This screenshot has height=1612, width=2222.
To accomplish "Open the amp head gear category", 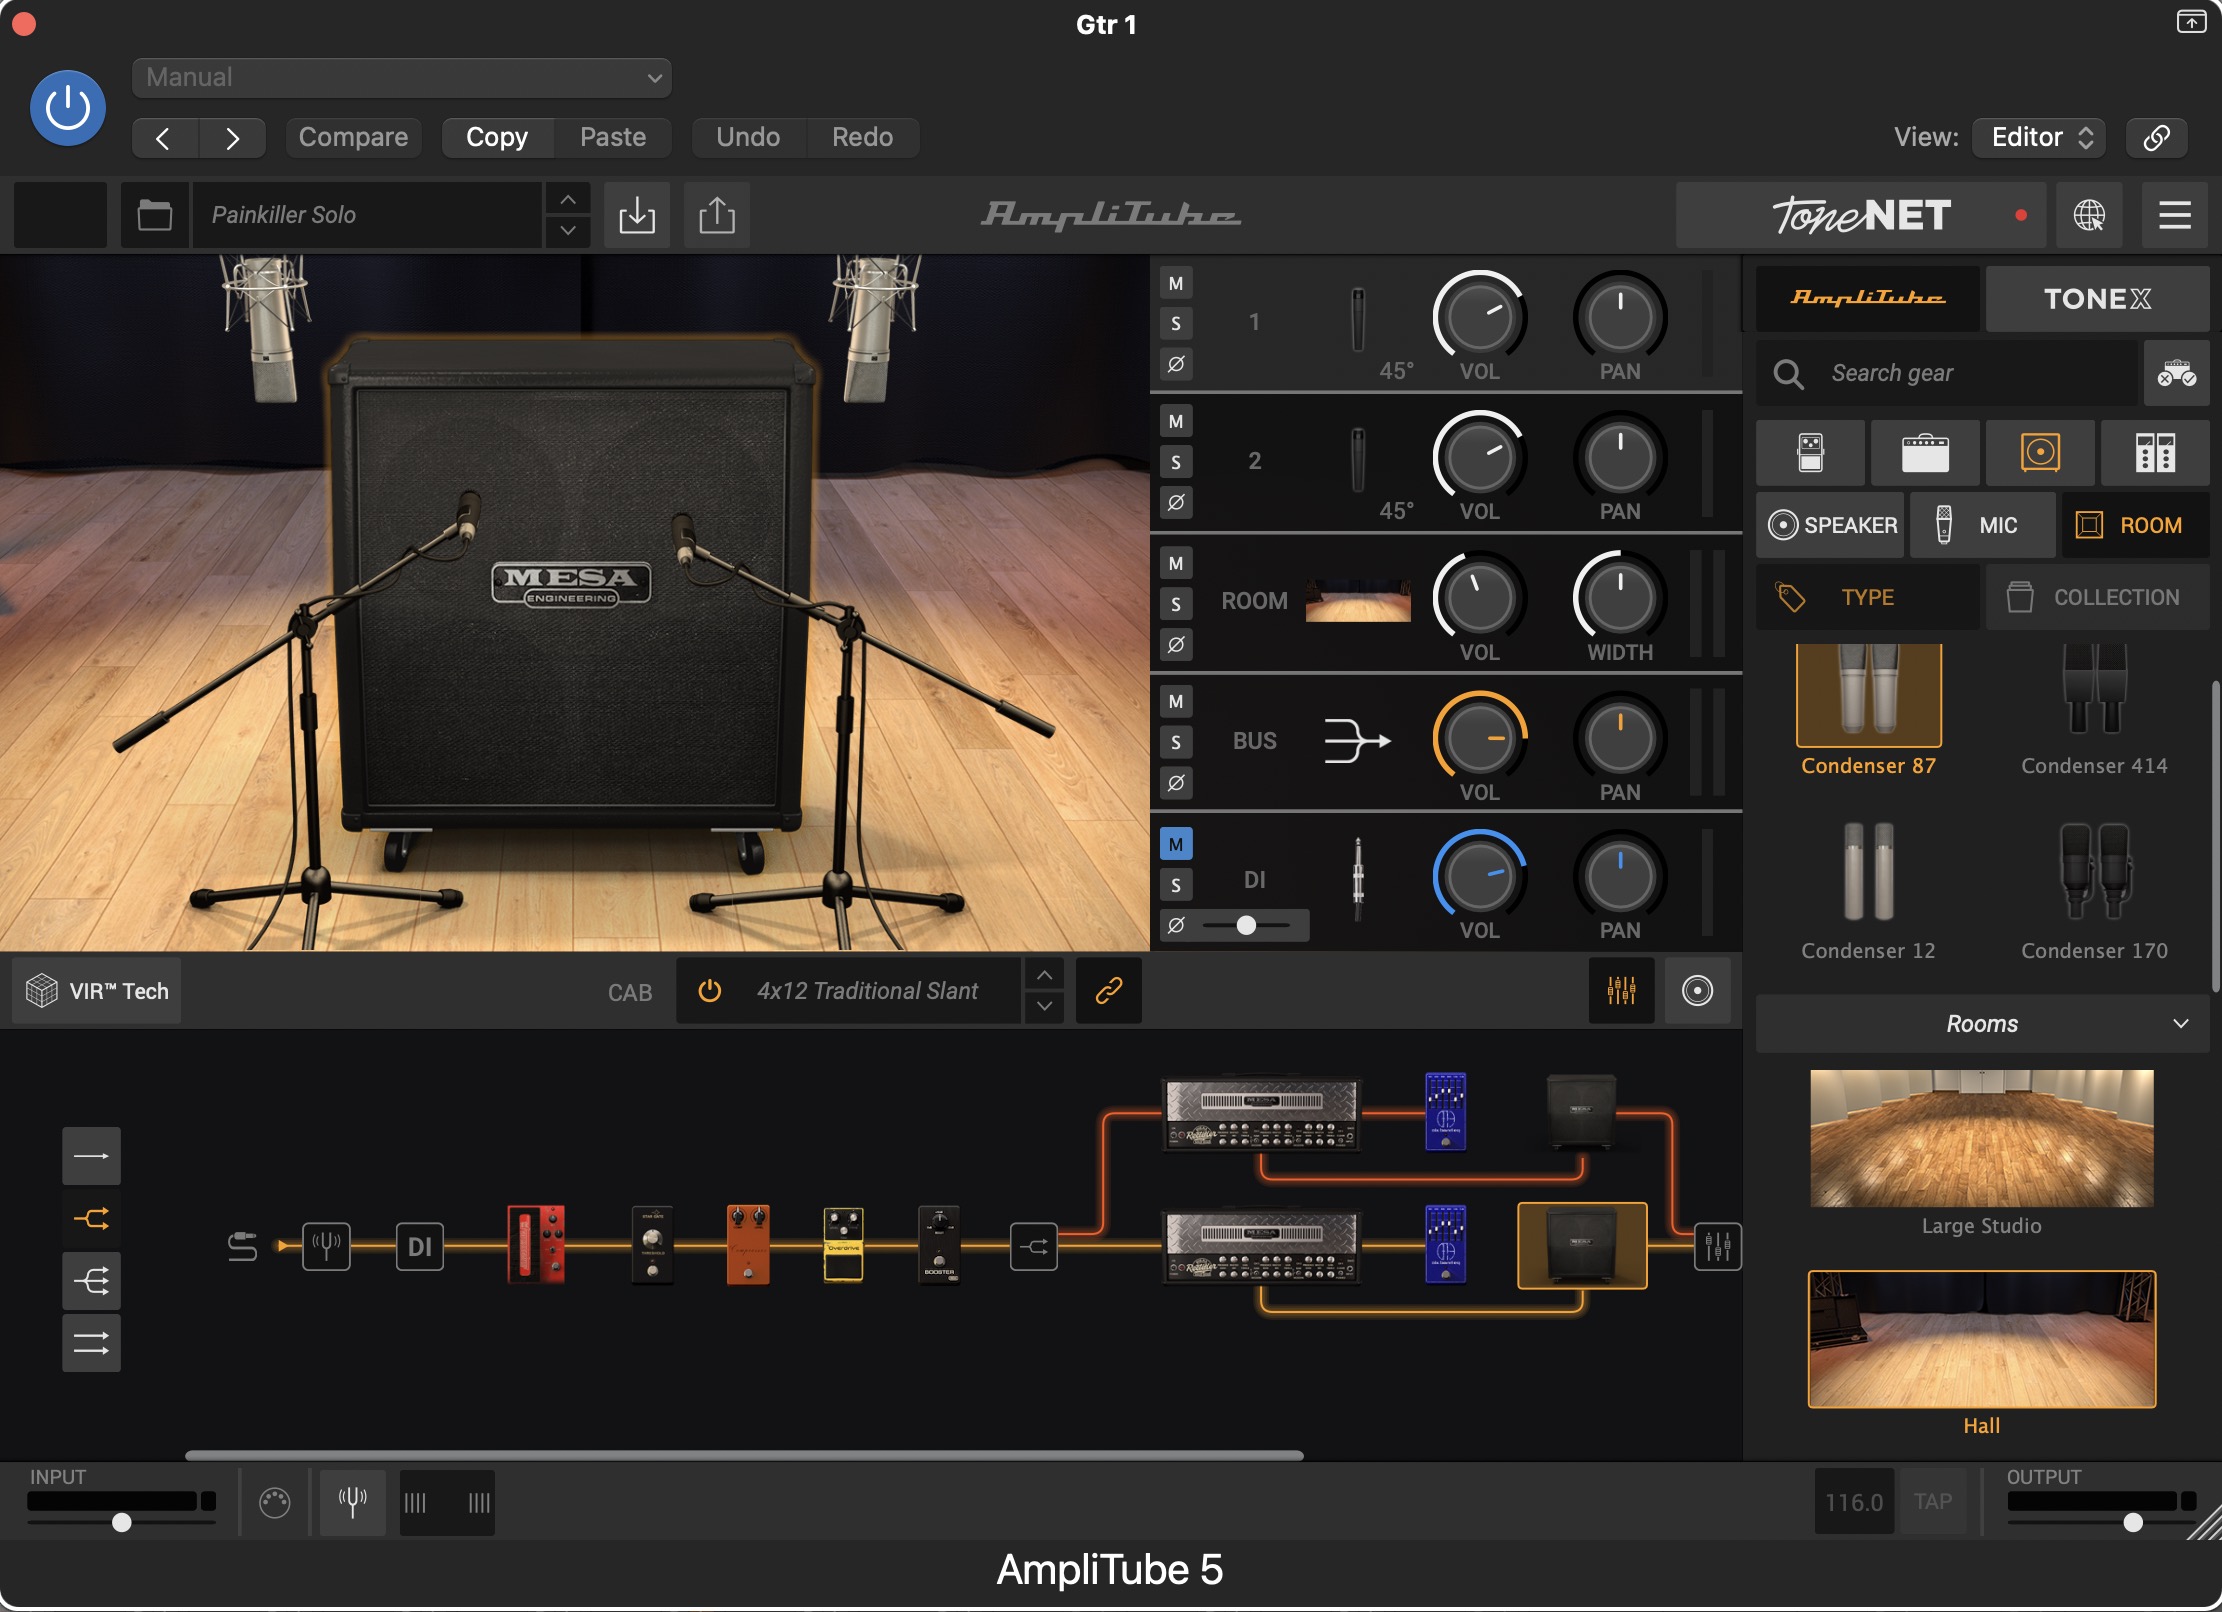I will coord(1924,452).
